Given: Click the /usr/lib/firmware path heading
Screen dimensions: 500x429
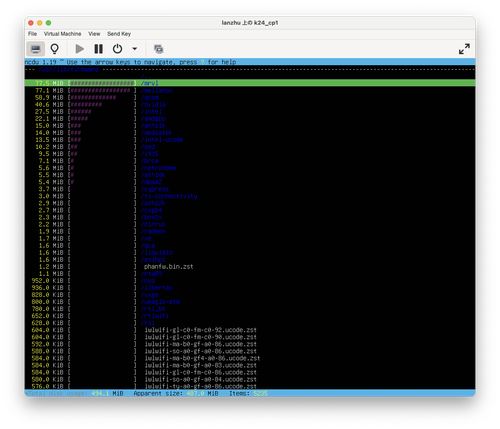Looking at the screenshot, I should coord(68,69).
